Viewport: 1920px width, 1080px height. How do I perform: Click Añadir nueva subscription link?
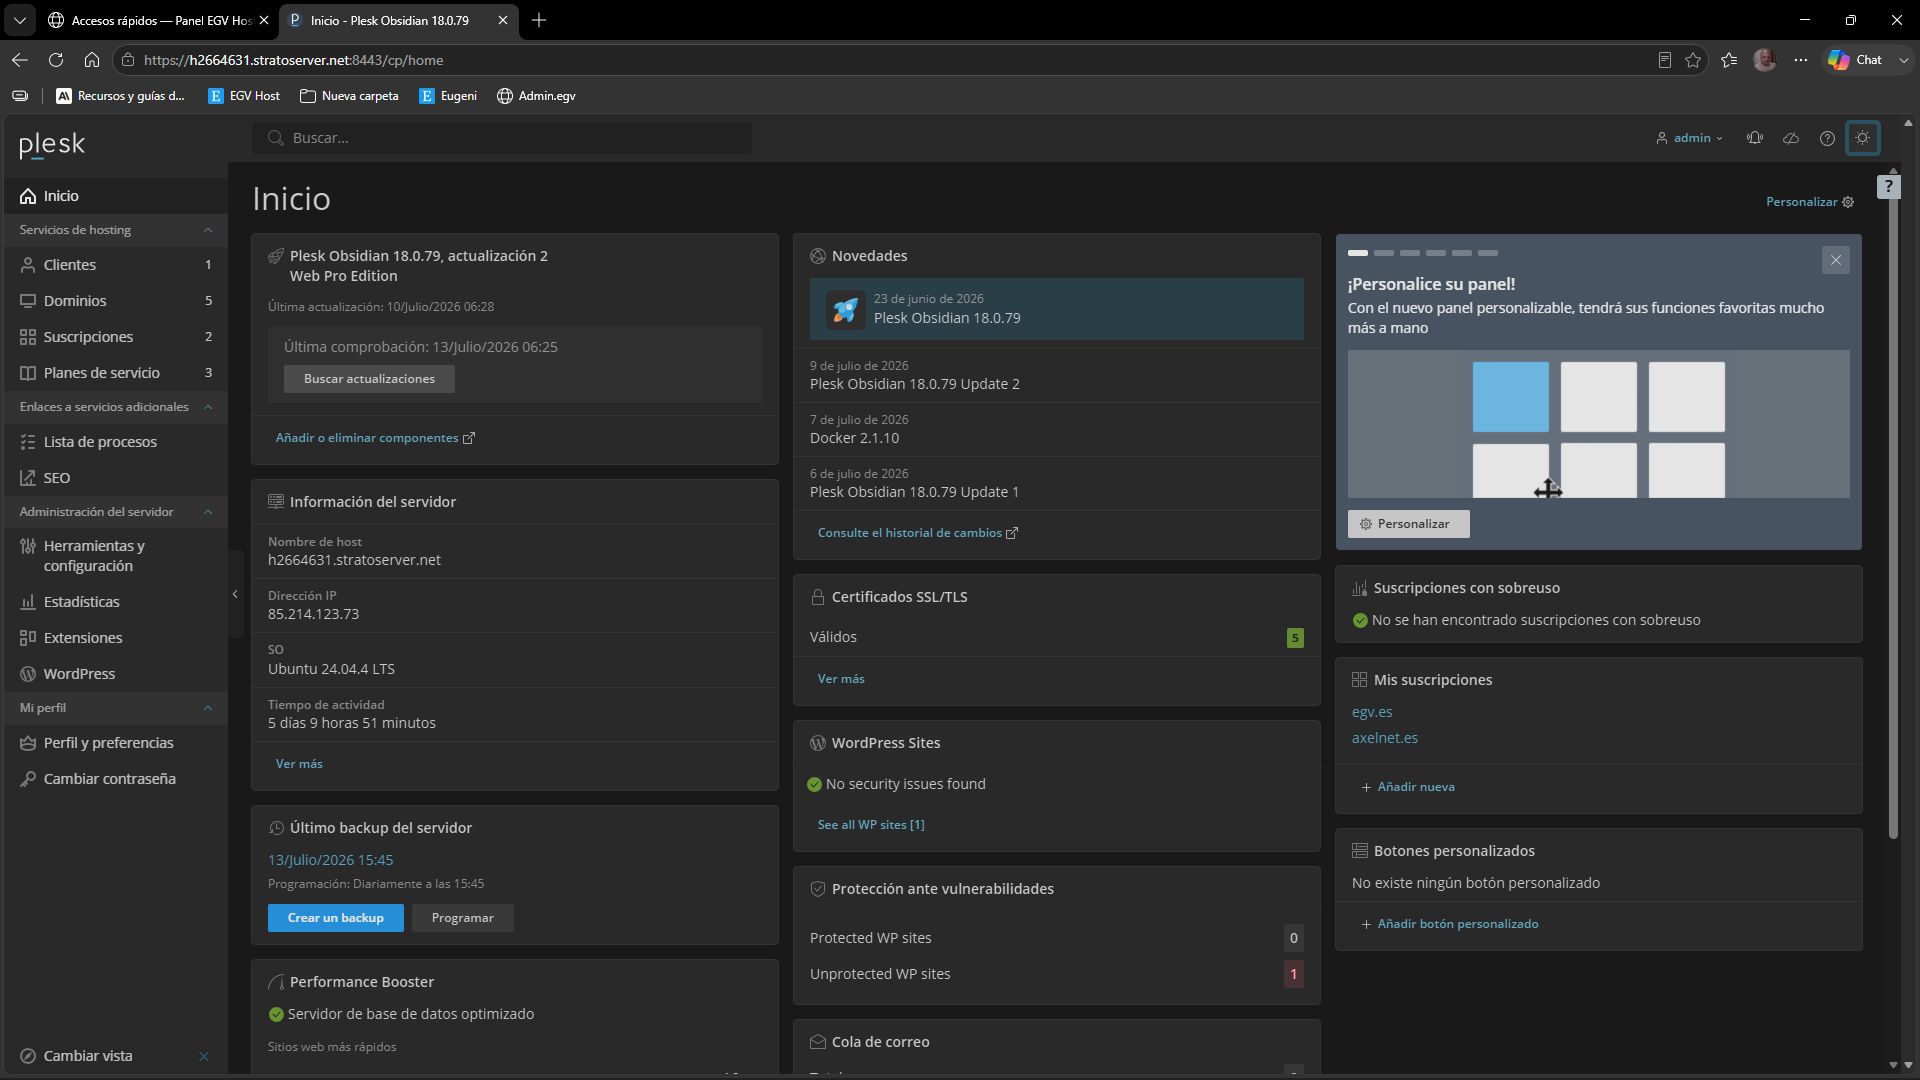pos(1408,787)
